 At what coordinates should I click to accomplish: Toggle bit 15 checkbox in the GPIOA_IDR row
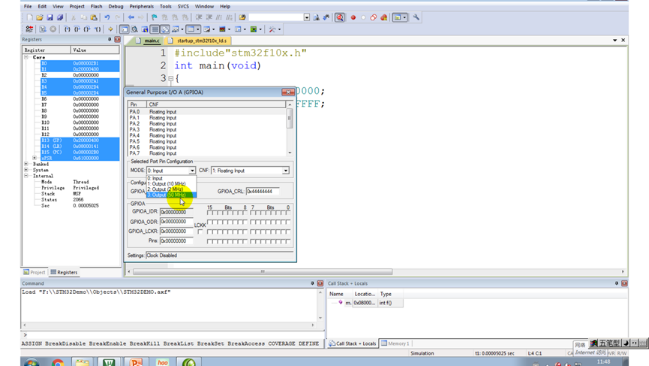click(210, 213)
